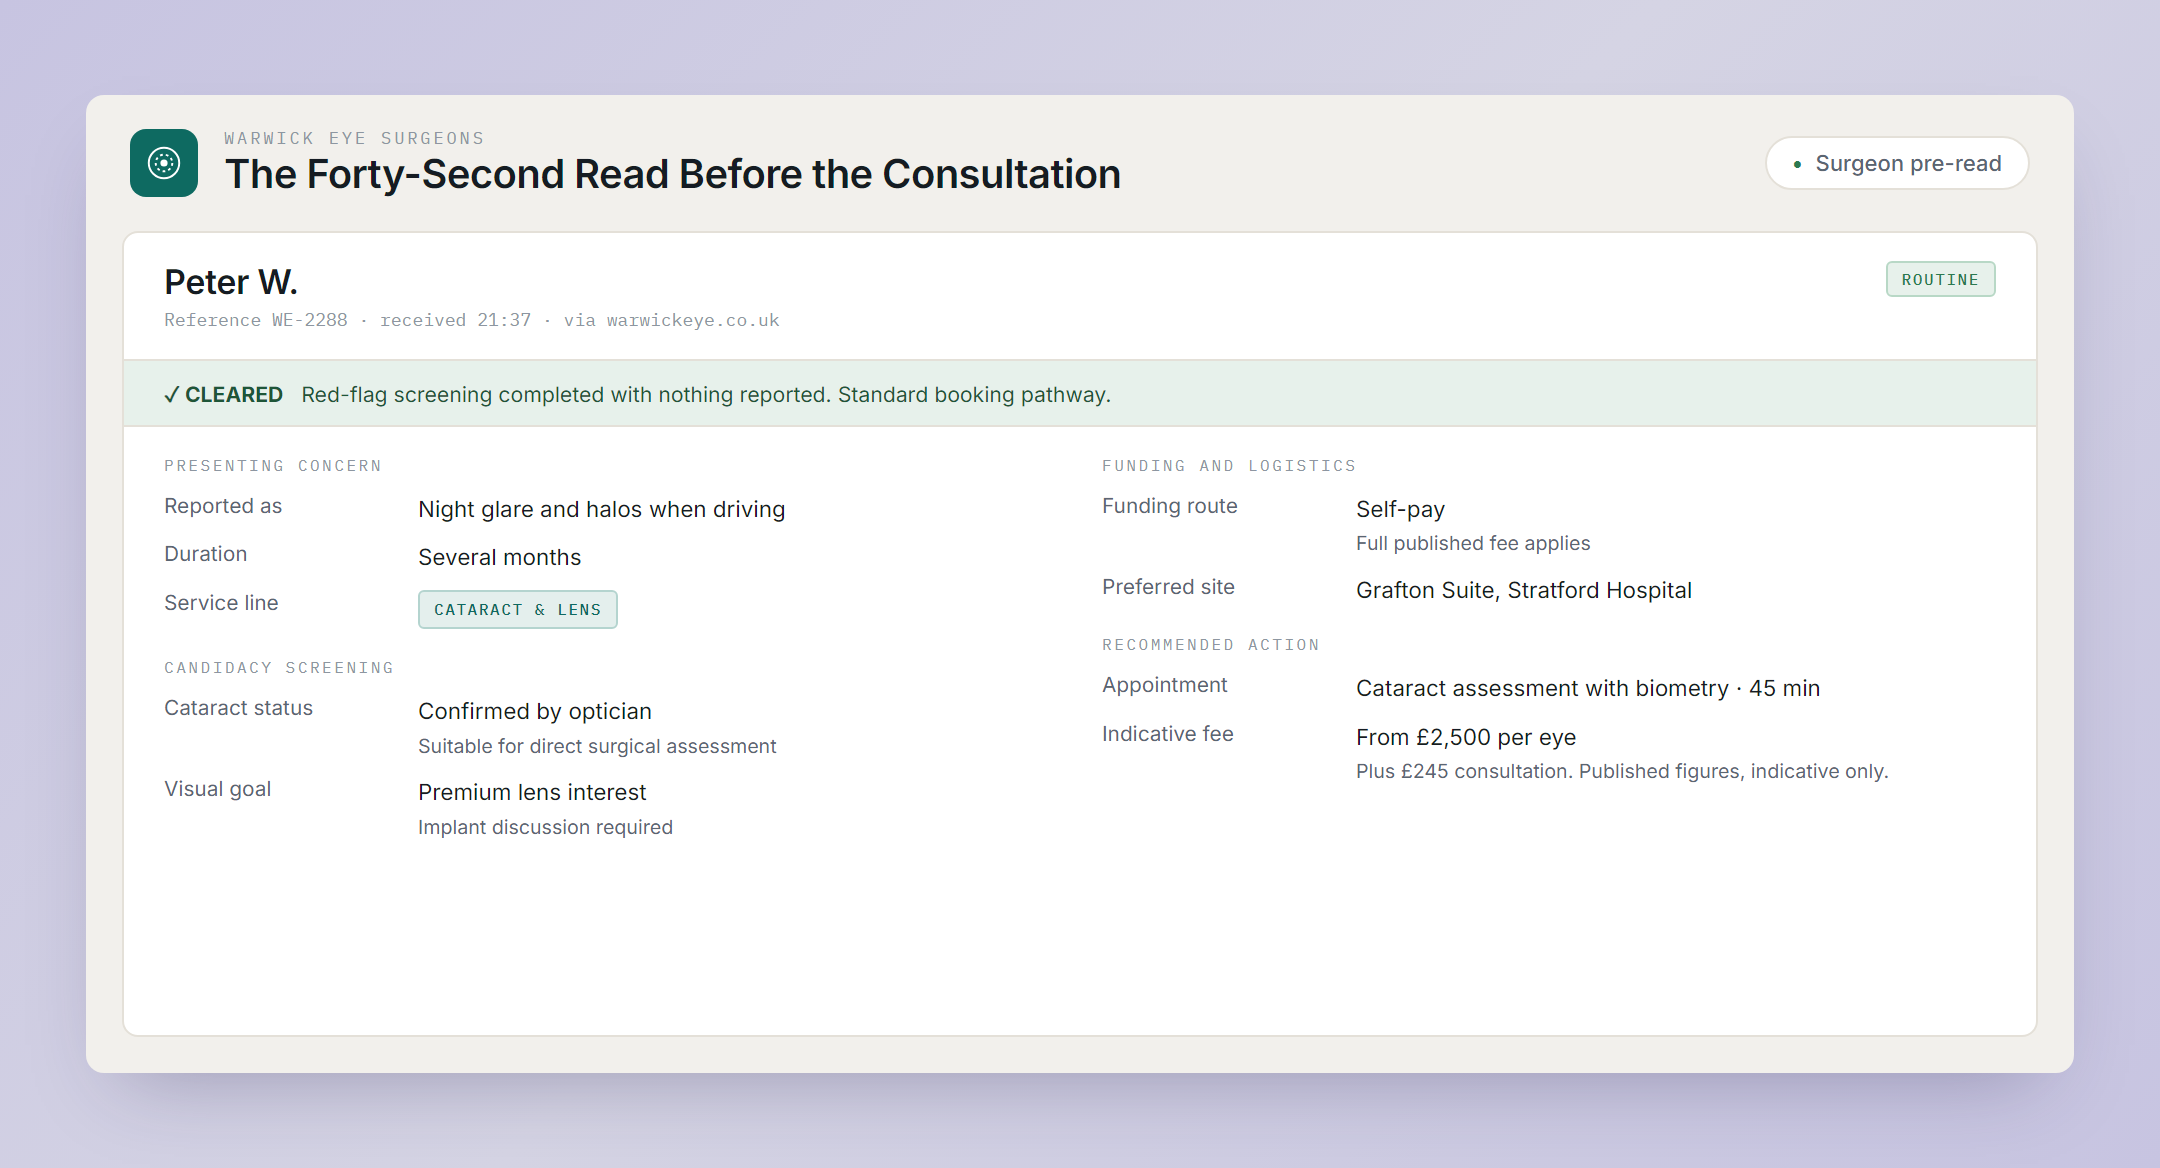Viewport: 2160px width, 1168px height.
Task: Click the 'Premium lens interest' value
Action: coord(532,793)
